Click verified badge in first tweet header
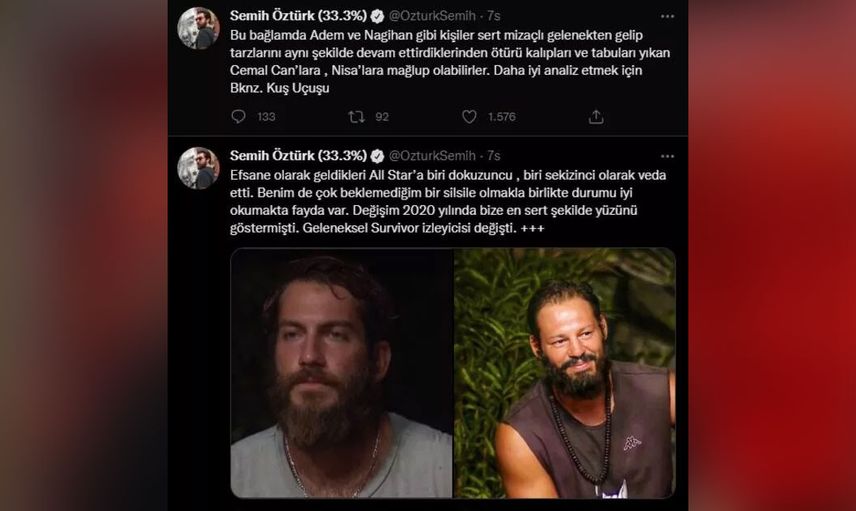The width and height of the screenshot is (856, 511). pos(377,16)
